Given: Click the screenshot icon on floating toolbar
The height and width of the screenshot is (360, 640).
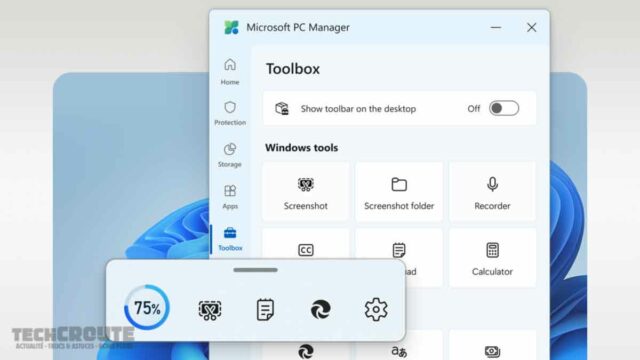Looking at the screenshot, I should coord(210,310).
